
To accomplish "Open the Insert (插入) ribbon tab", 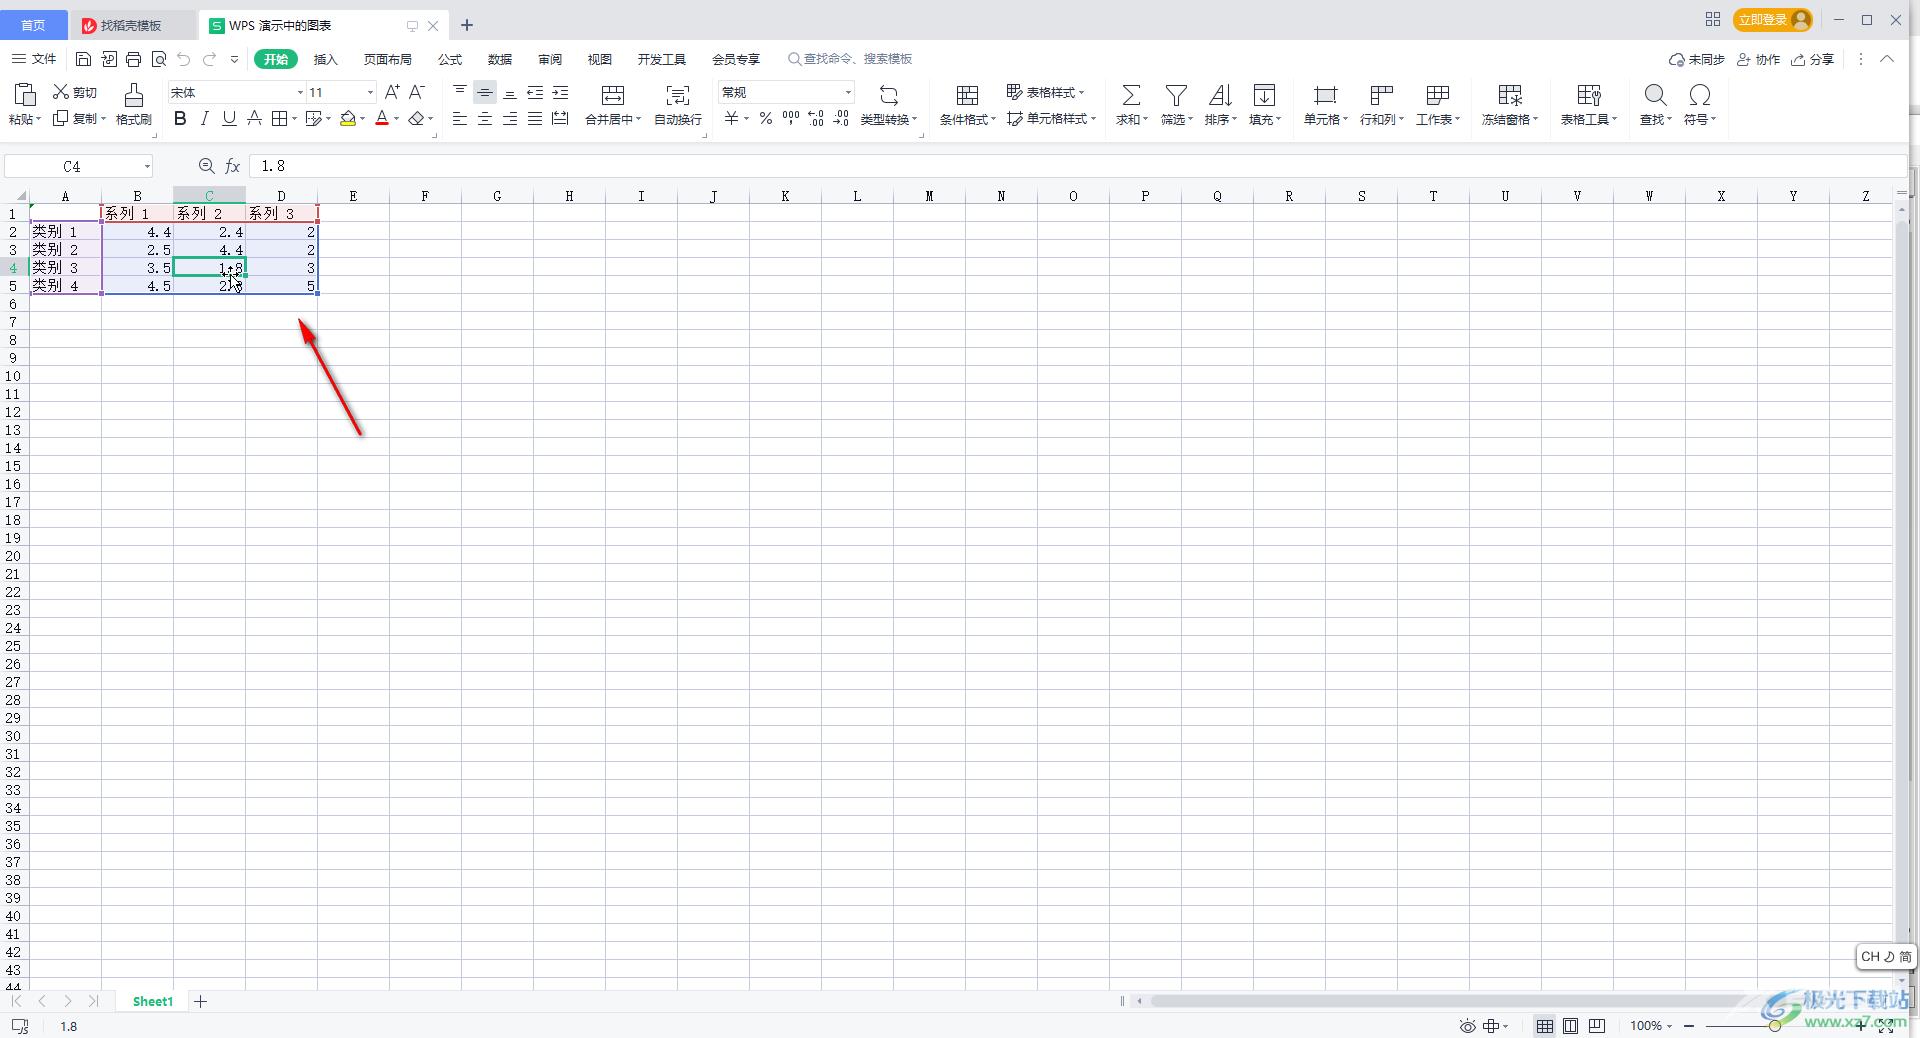I will tap(326, 59).
